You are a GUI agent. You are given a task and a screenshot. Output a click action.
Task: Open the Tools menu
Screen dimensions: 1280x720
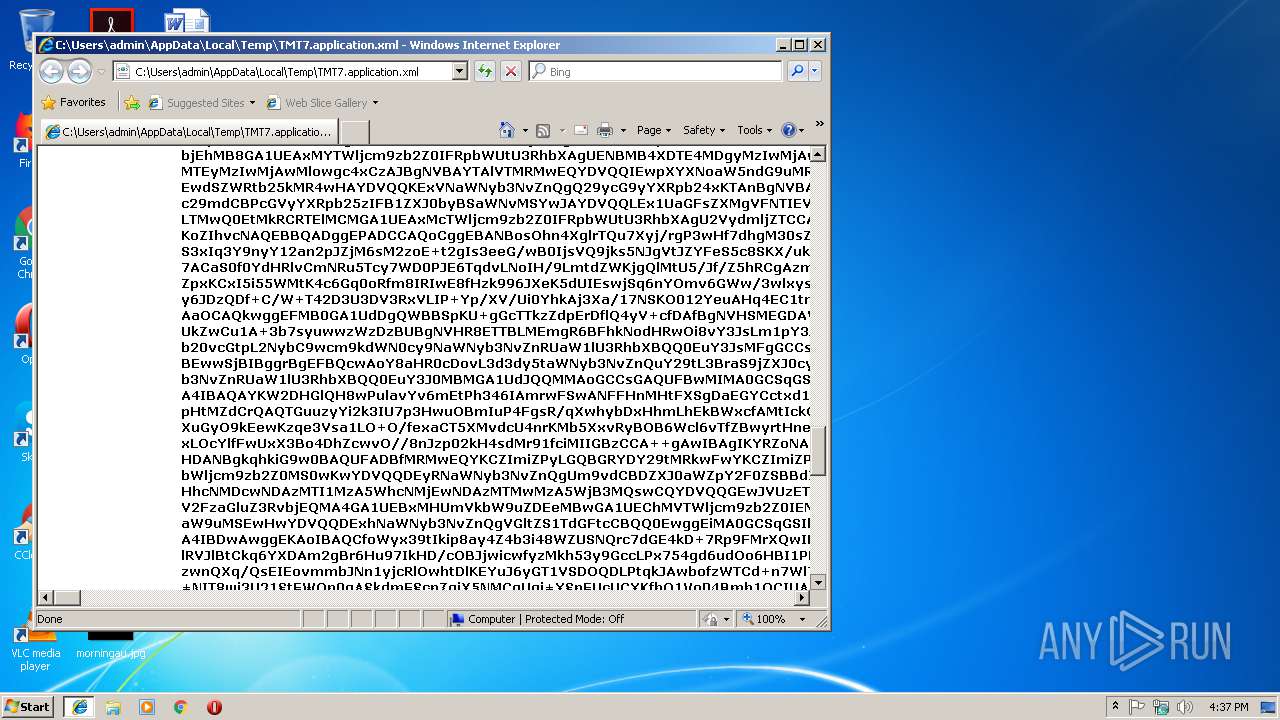[x=755, y=130]
